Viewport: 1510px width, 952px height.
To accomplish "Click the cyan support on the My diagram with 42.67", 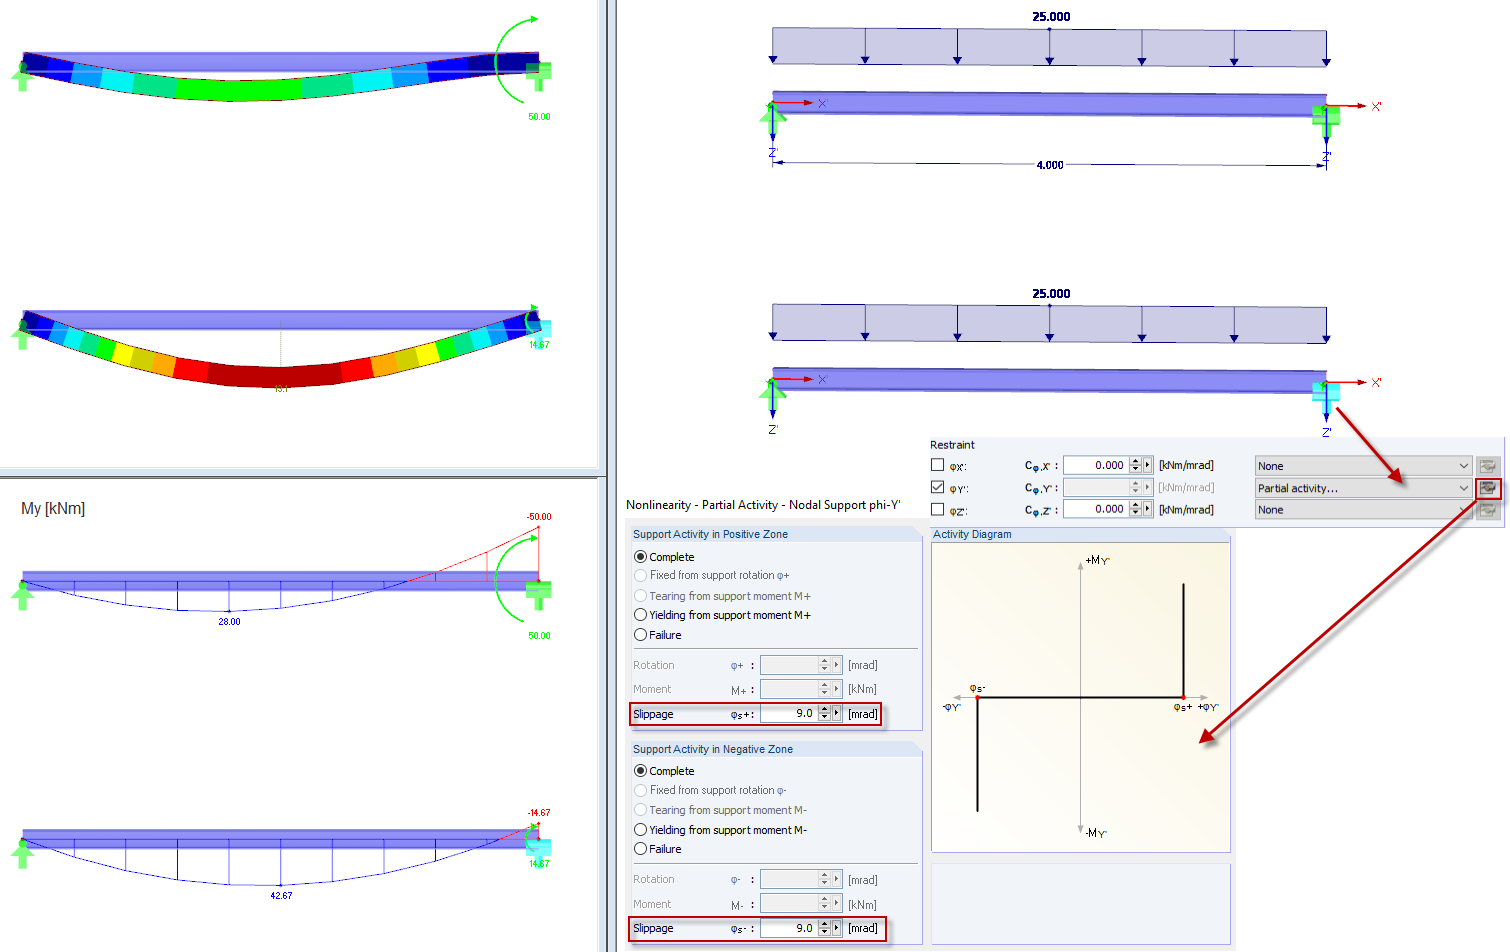I will (538, 849).
